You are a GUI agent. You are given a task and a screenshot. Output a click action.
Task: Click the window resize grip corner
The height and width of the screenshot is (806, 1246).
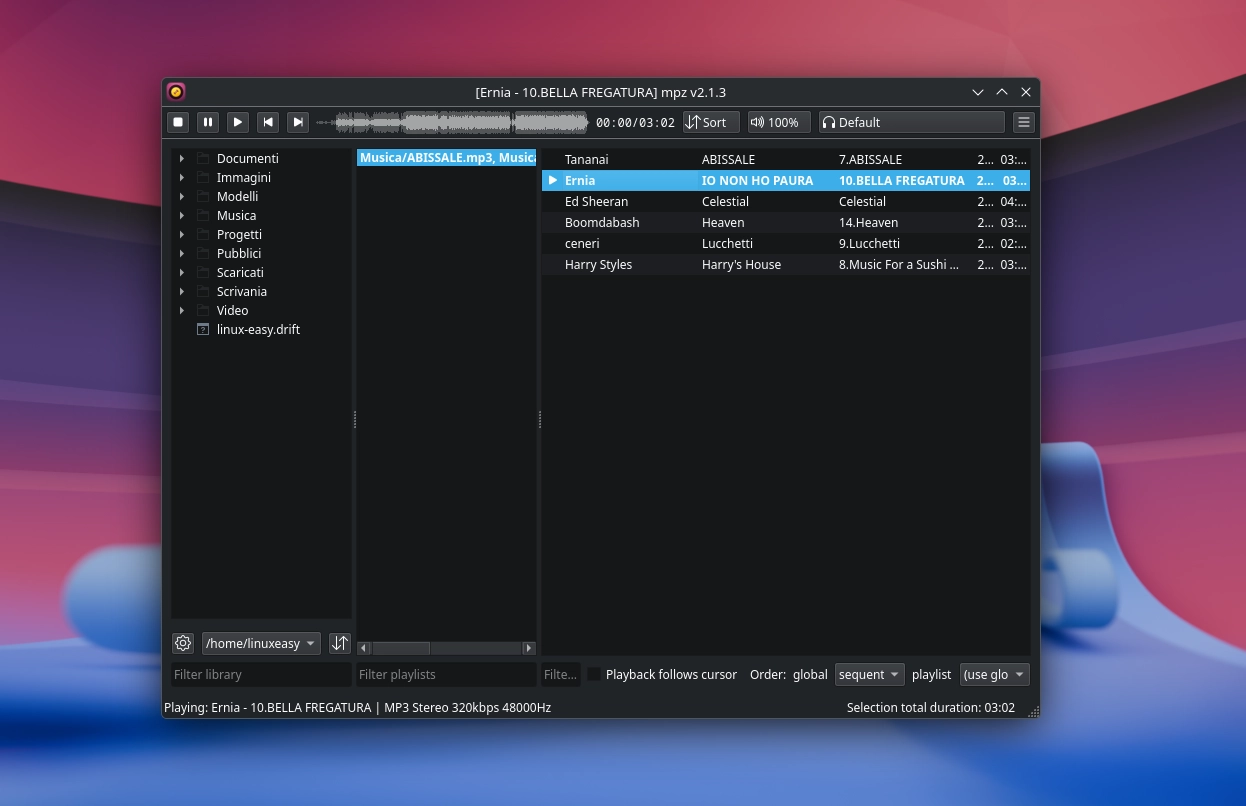click(x=1034, y=712)
